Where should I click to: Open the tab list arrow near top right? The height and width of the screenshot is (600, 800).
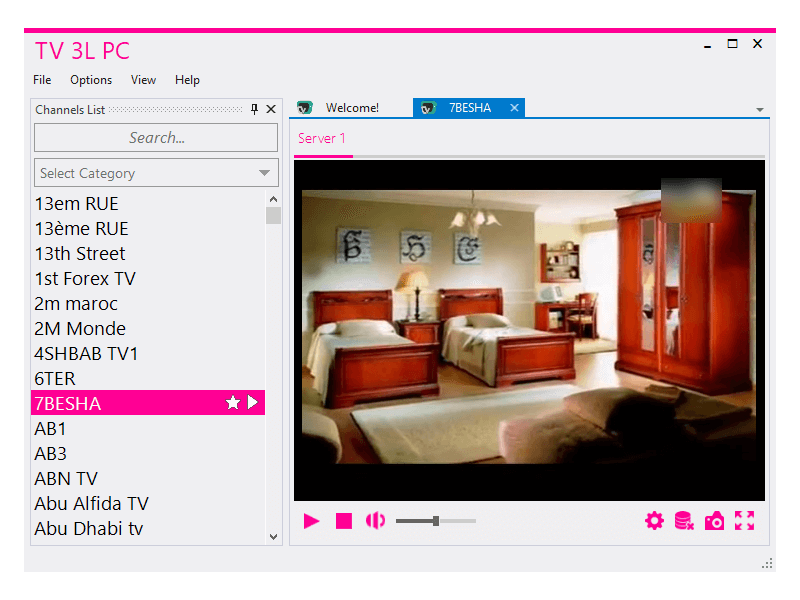pyautogui.click(x=758, y=107)
